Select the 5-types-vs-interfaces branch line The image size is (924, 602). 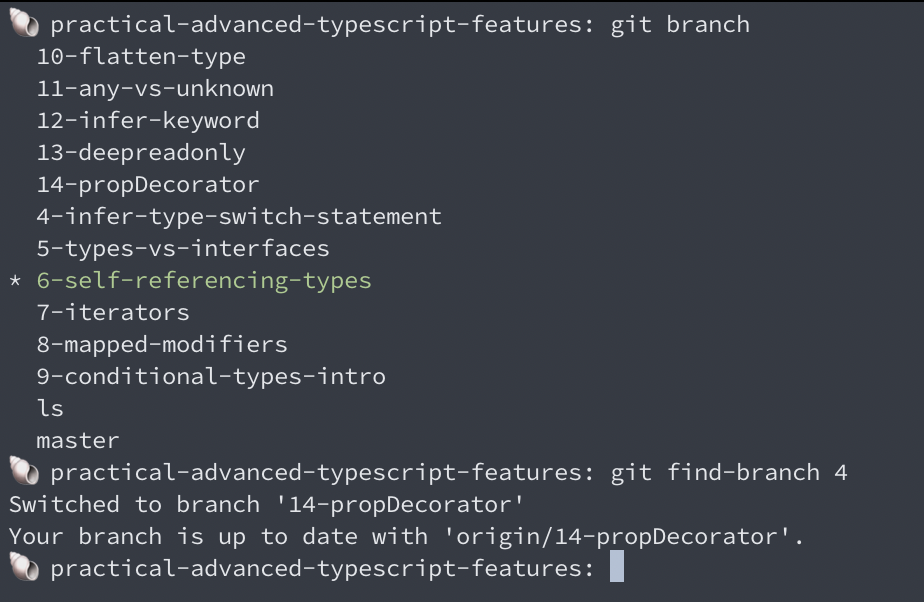point(183,249)
